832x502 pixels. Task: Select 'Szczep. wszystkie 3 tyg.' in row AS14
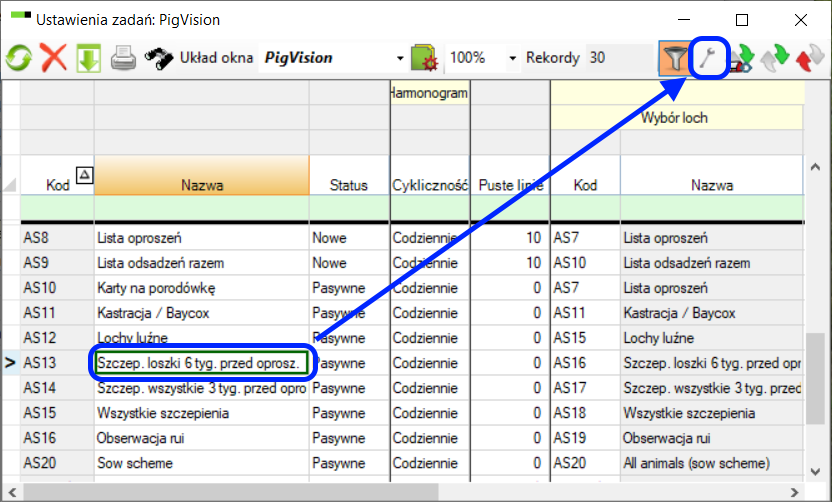click(x=202, y=388)
